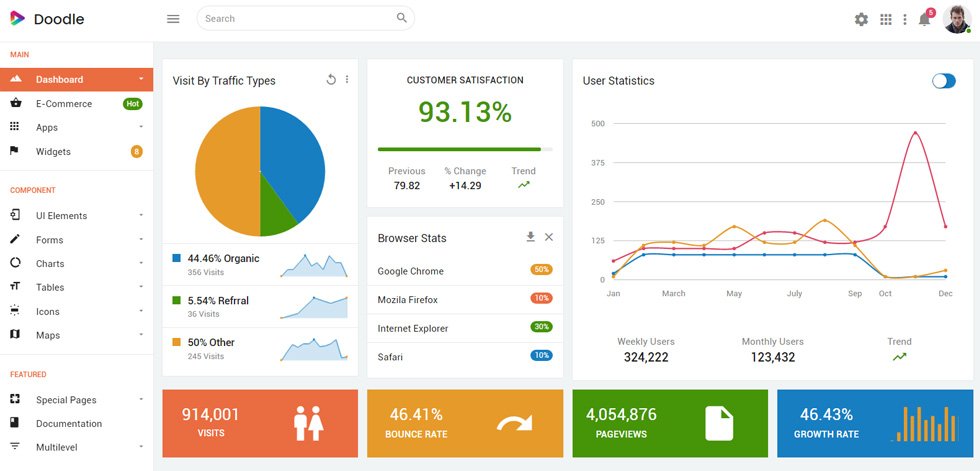Click the Documentation book icon

click(15, 423)
